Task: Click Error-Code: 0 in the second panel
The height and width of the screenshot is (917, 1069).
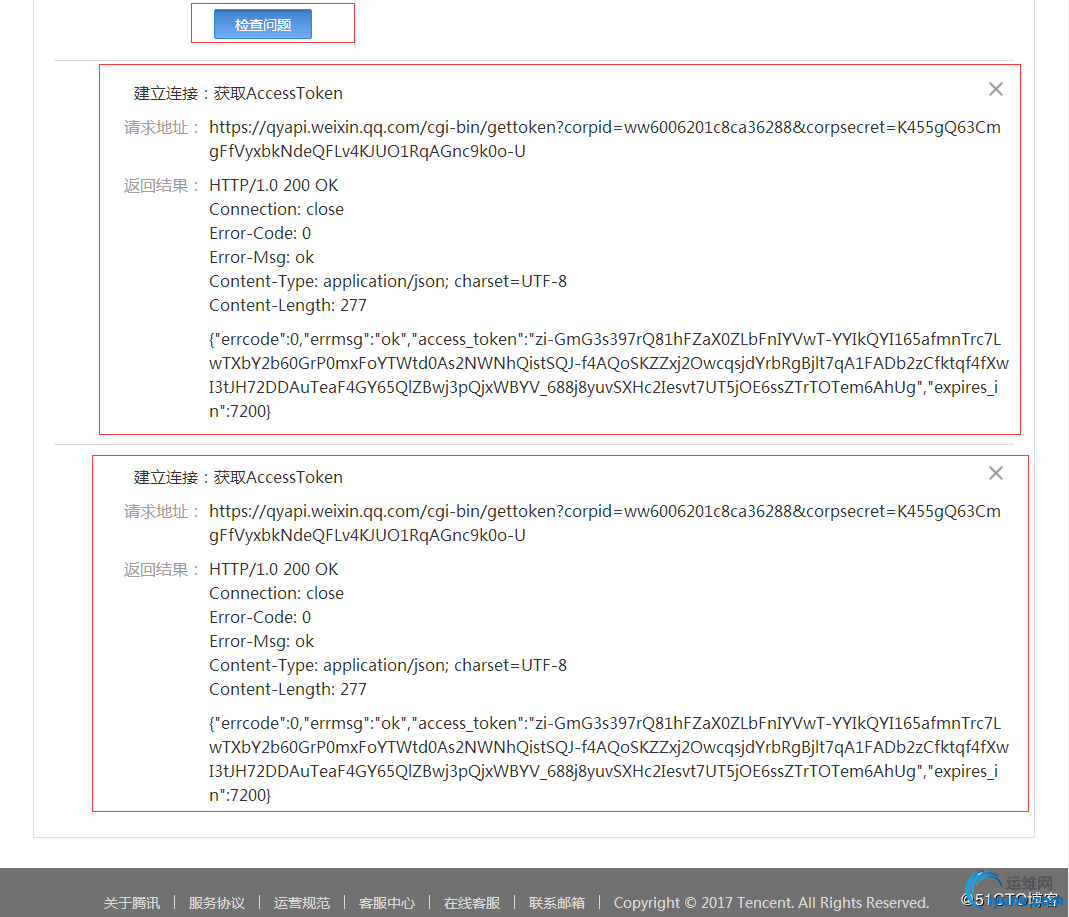Action: (x=260, y=618)
